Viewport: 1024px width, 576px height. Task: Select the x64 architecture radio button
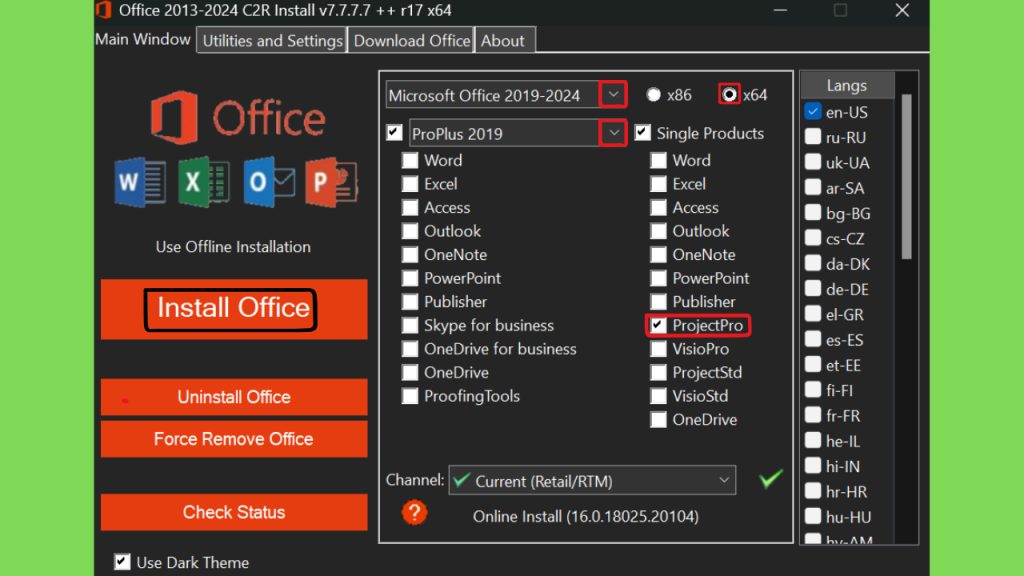click(x=729, y=95)
